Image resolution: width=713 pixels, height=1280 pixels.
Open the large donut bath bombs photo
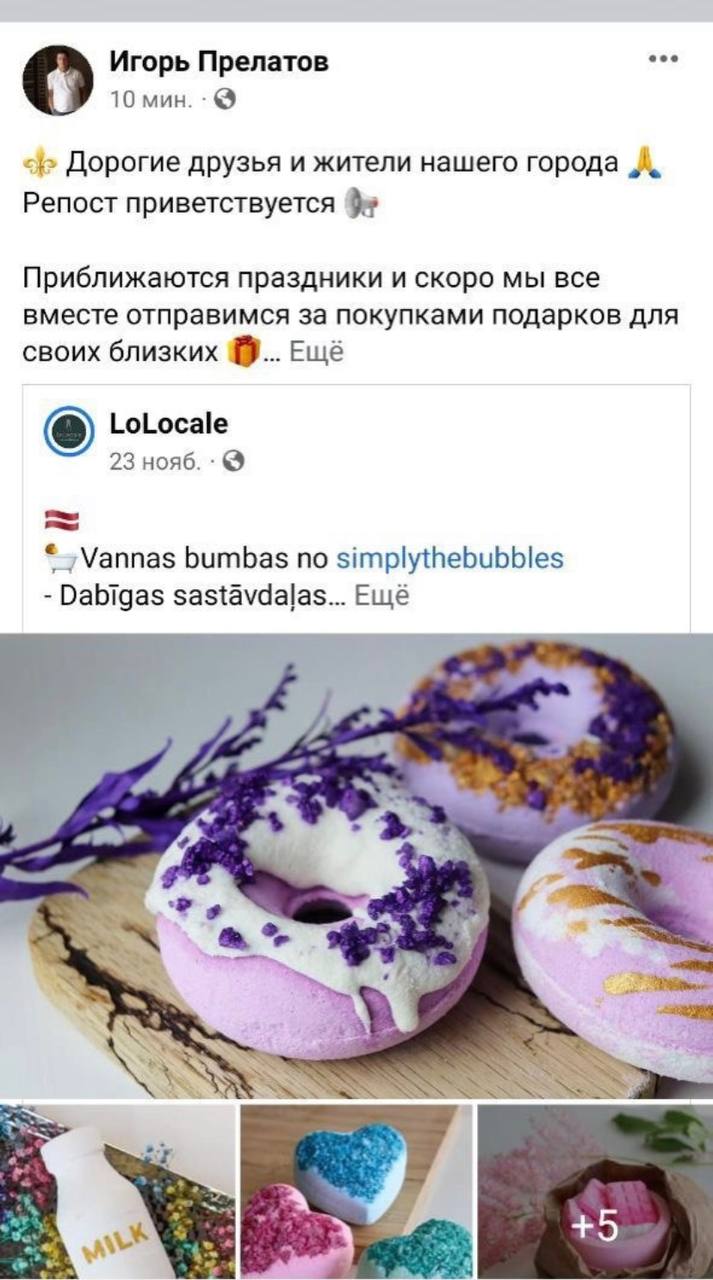356,866
